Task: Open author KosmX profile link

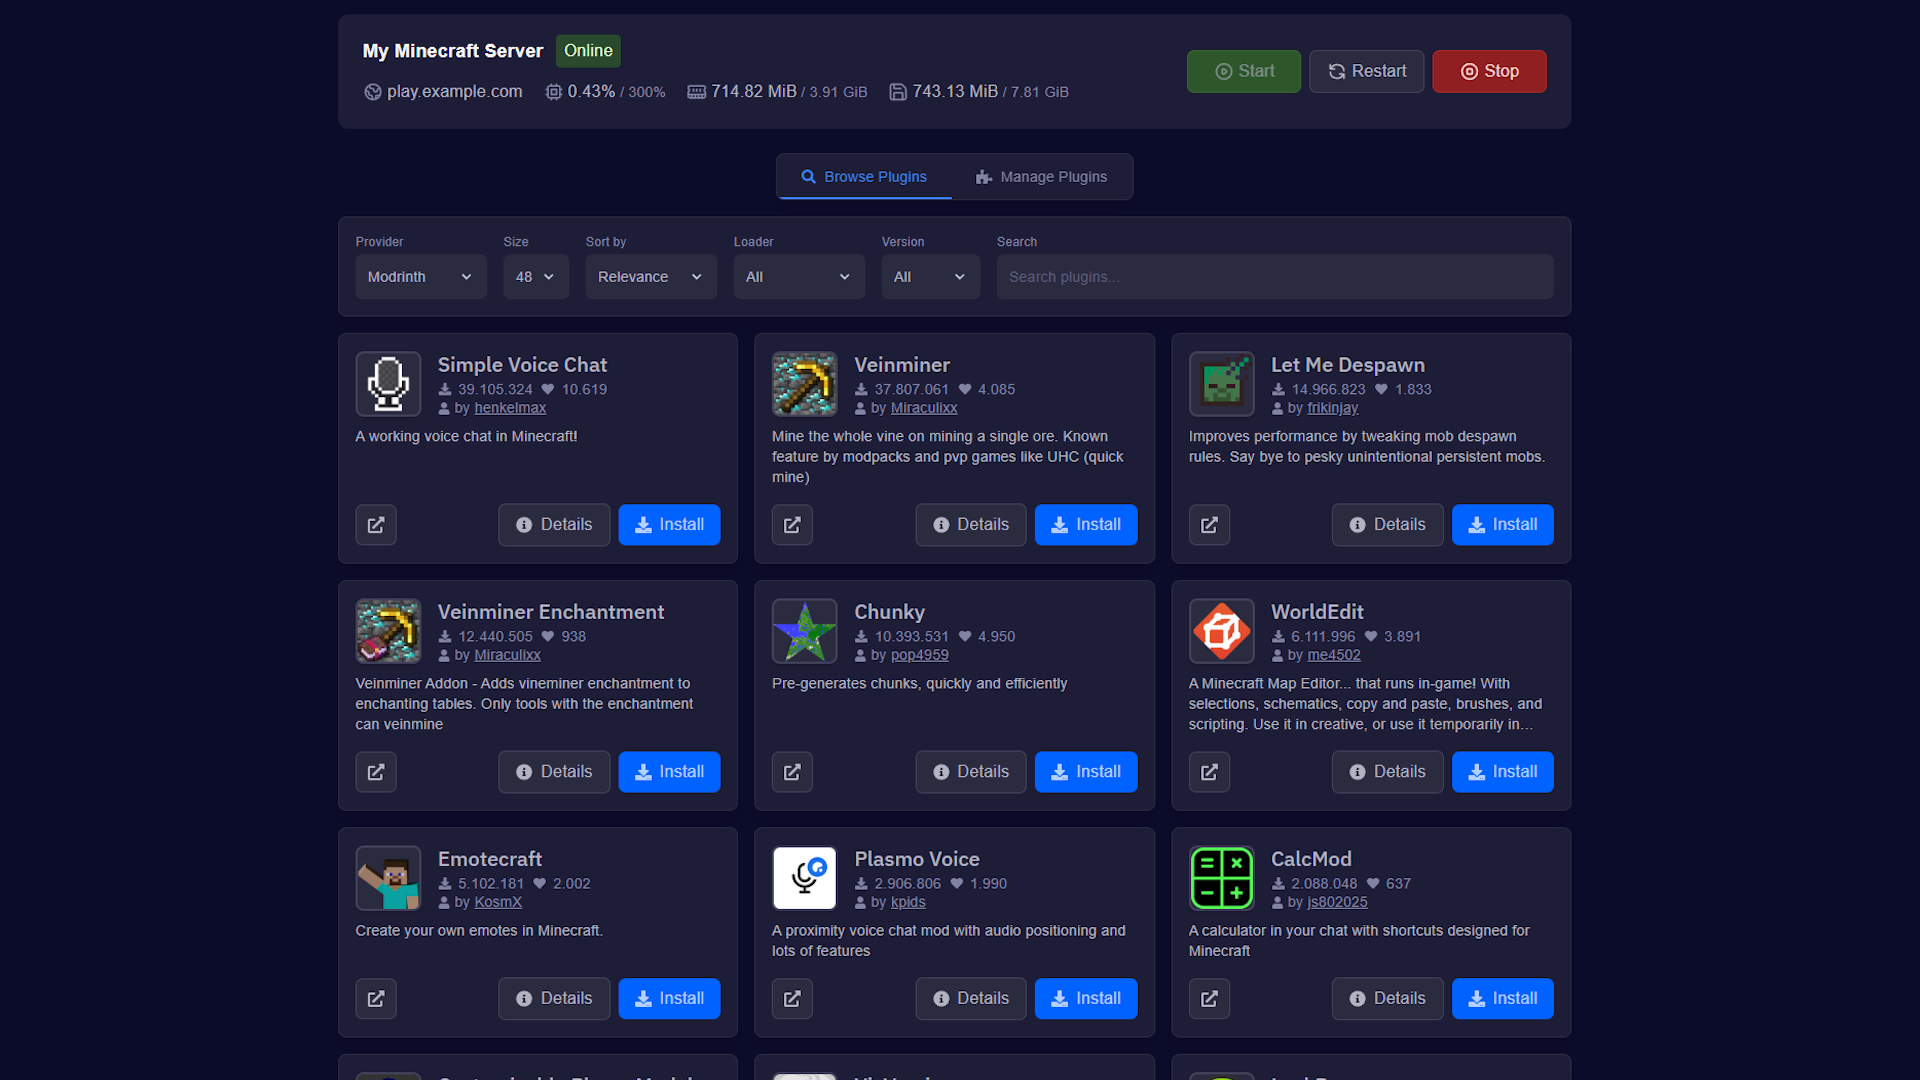Action: 498,902
